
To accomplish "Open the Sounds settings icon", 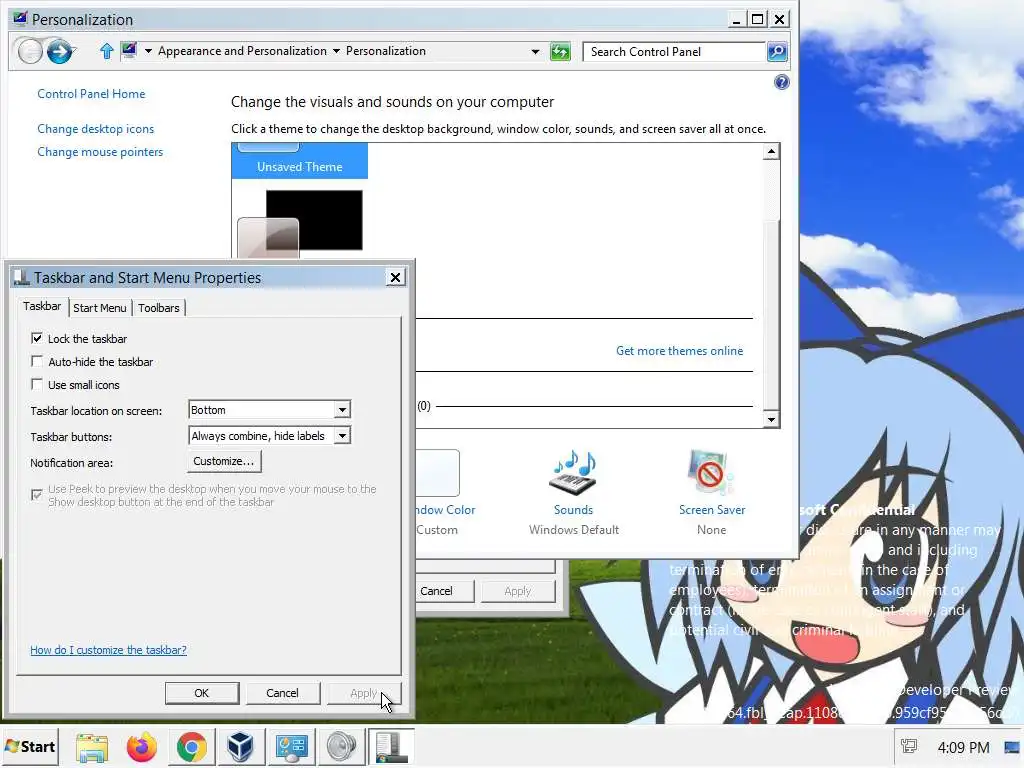I will pos(573,473).
